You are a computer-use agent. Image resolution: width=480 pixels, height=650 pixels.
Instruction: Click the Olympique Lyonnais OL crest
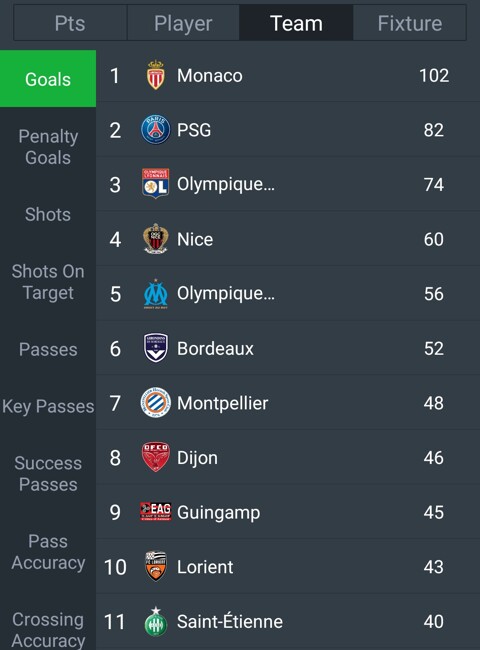[x=155, y=184]
